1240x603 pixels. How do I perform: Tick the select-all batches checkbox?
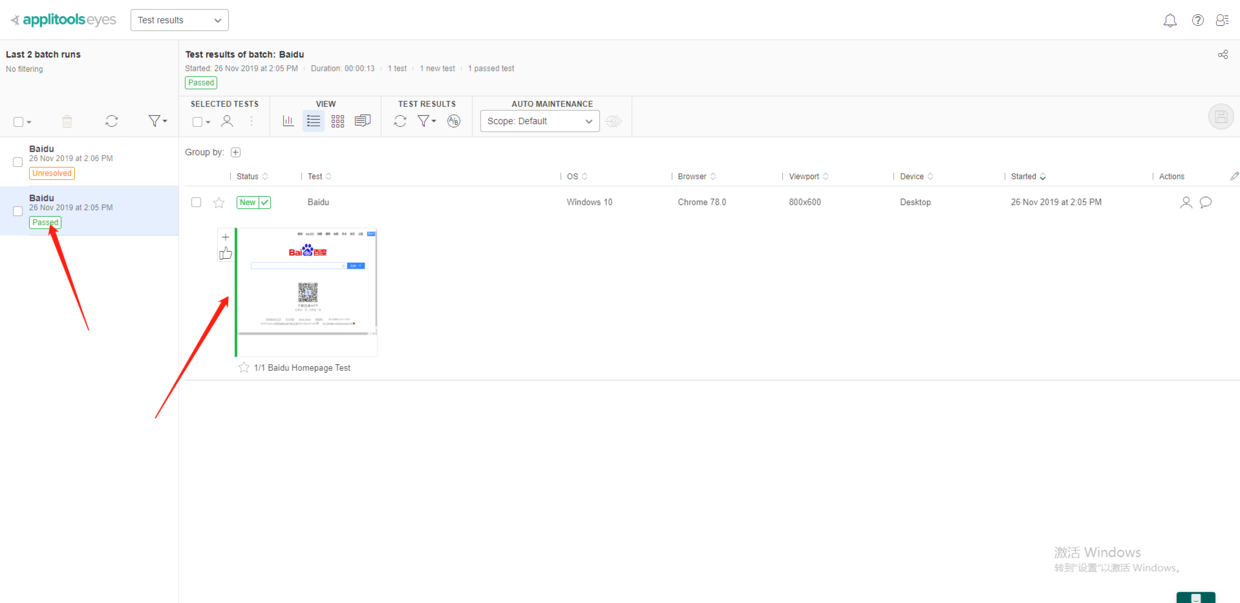(x=18, y=122)
